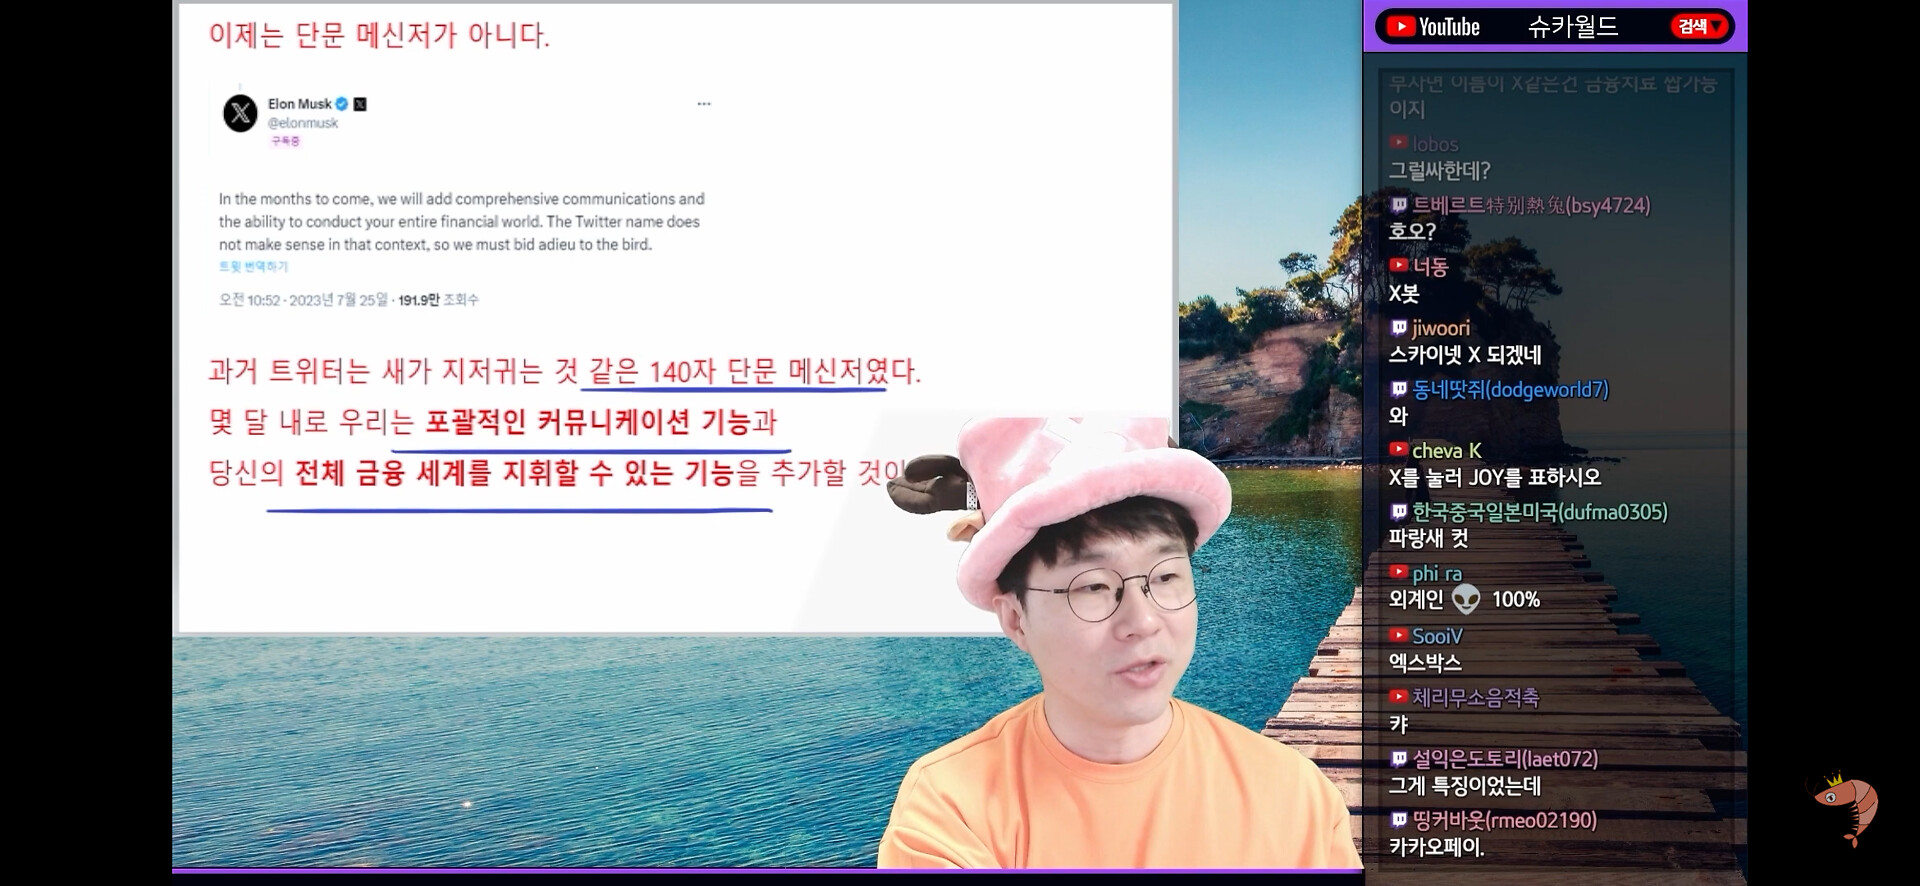
Task: Click the Twitch icon beside 띵커바웃
Action: pyautogui.click(x=1399, y=820)
